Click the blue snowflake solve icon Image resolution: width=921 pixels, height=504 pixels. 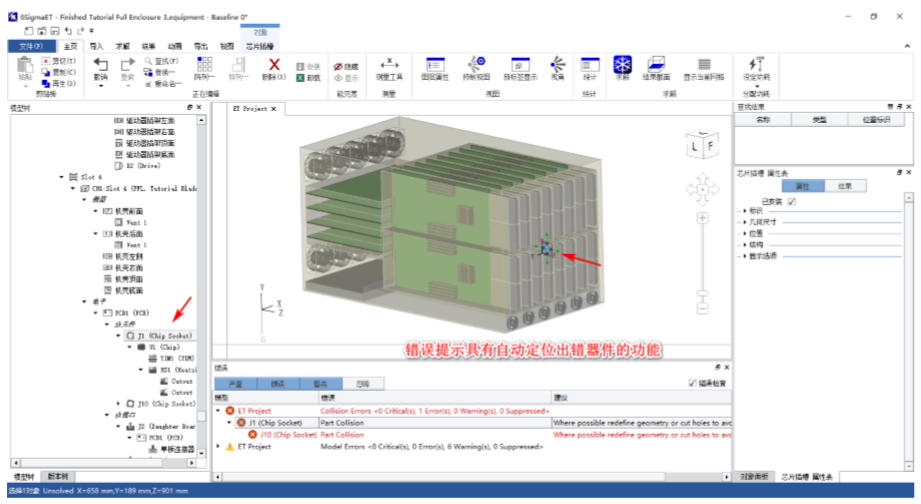(622, 65)
